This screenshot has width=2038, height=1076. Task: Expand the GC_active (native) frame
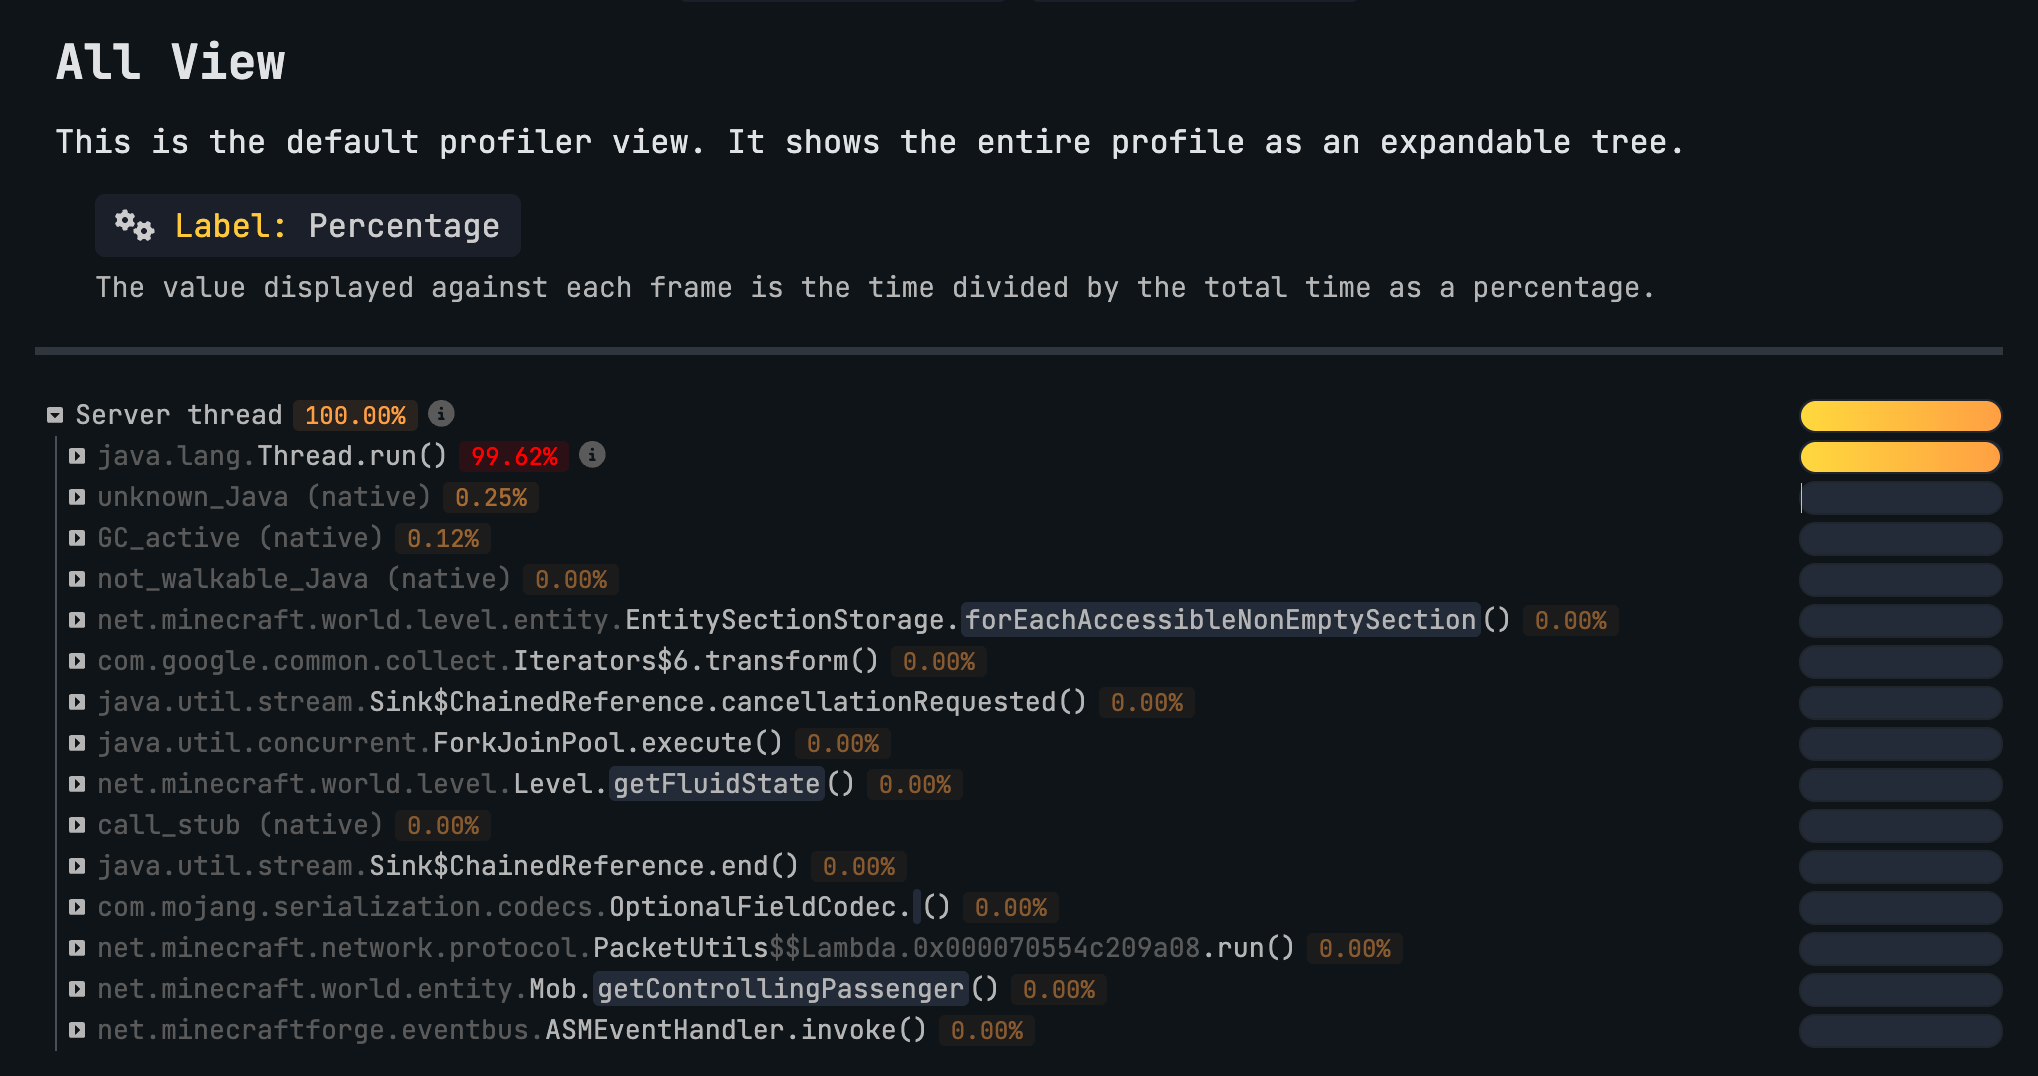[x=77, y=539]
